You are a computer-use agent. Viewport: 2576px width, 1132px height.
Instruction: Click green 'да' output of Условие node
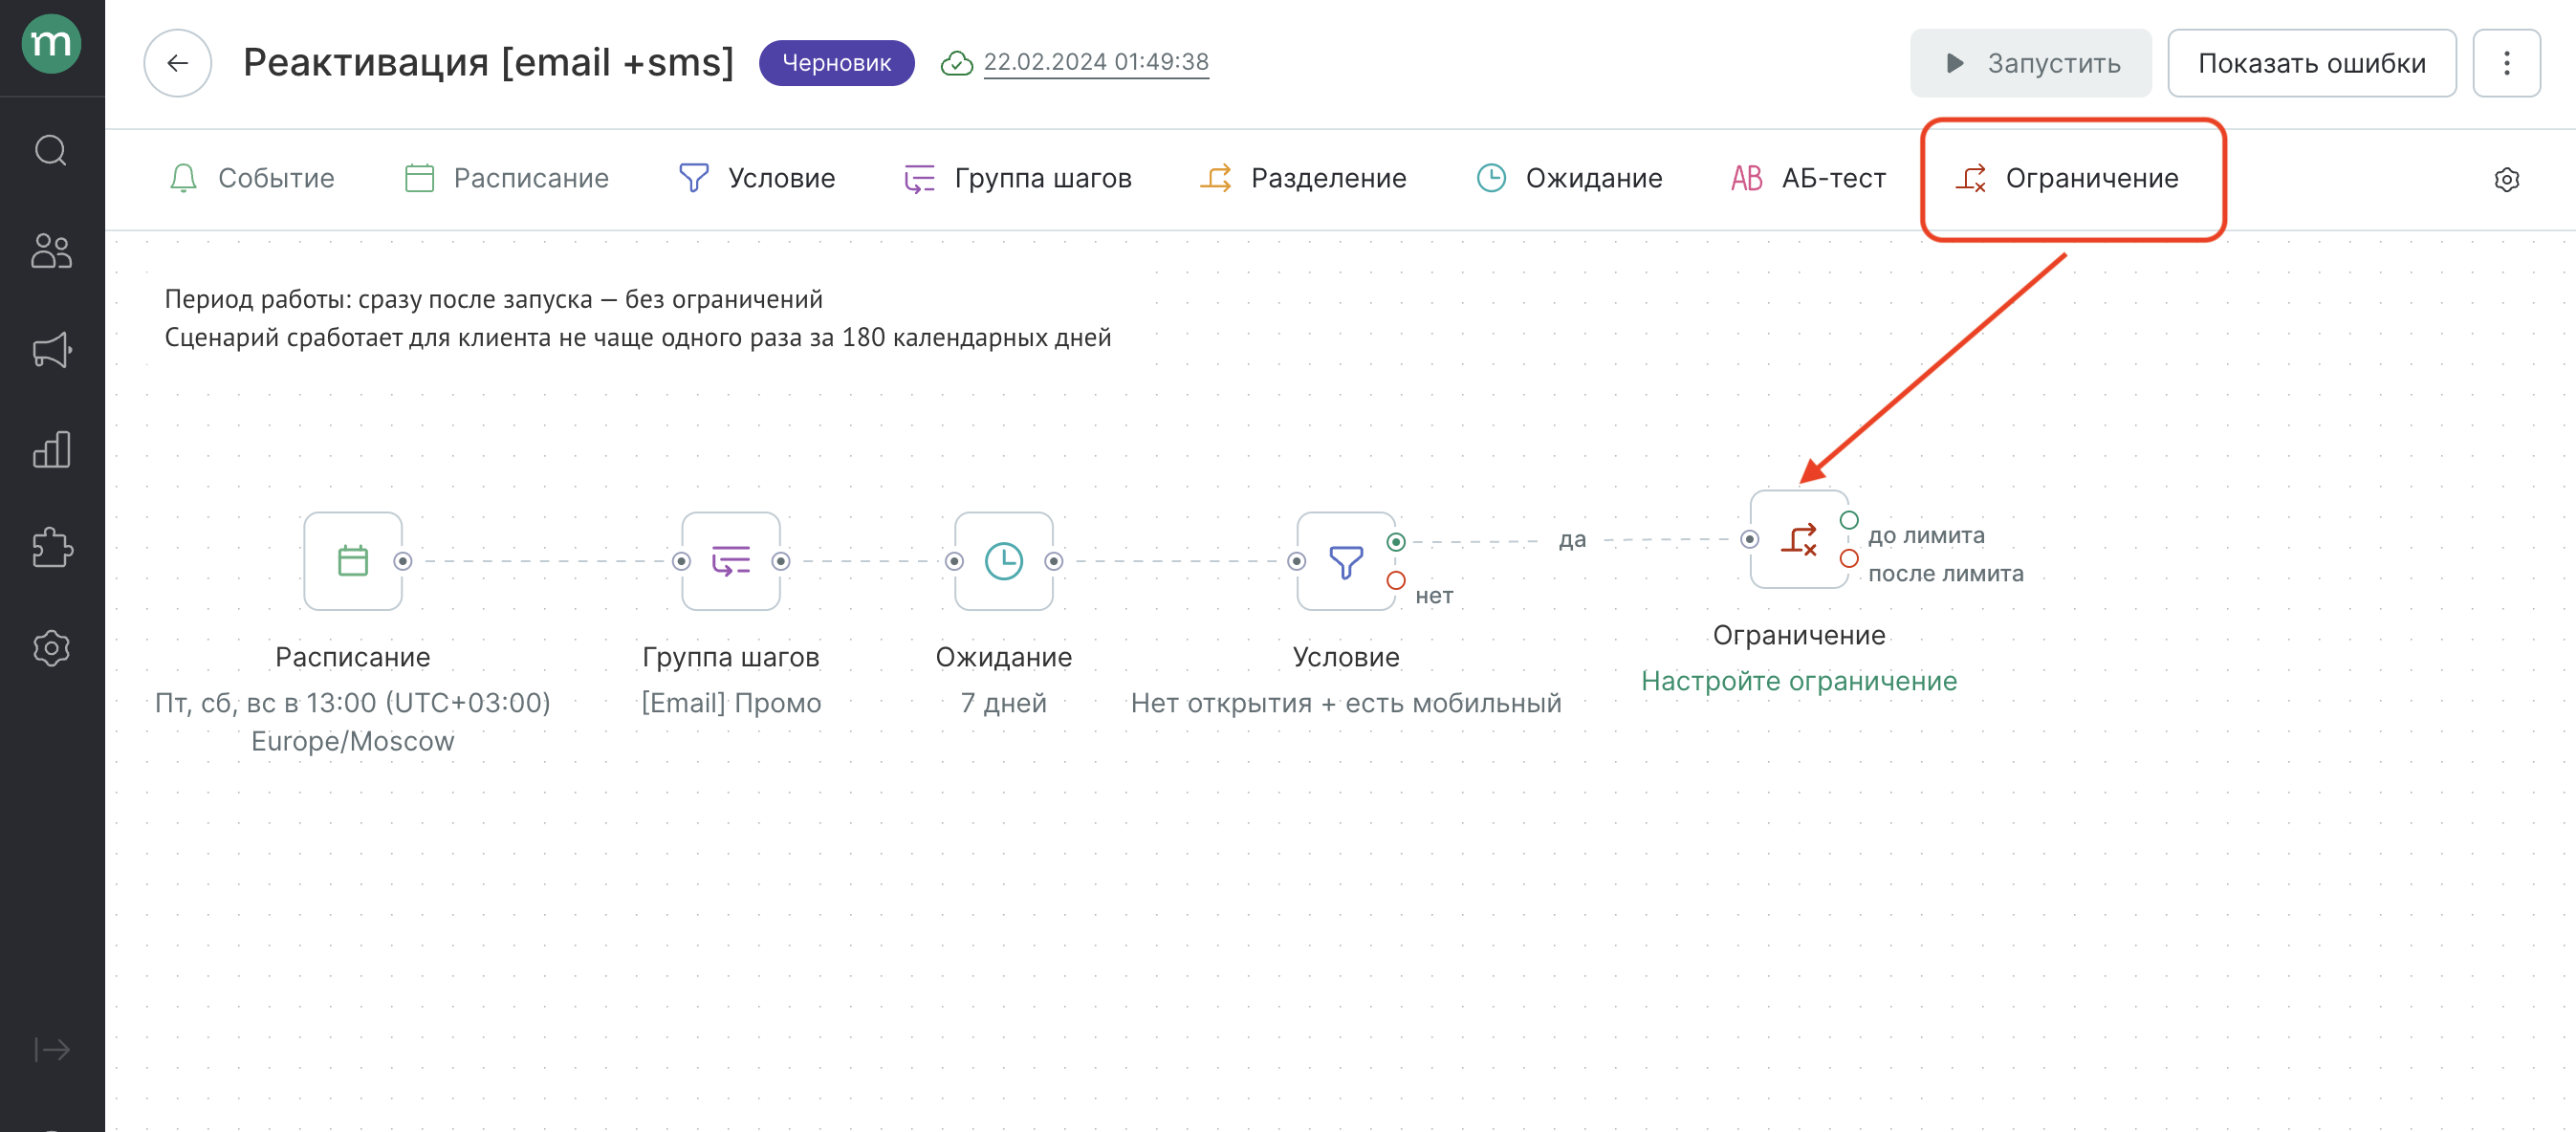point(1396,542)
